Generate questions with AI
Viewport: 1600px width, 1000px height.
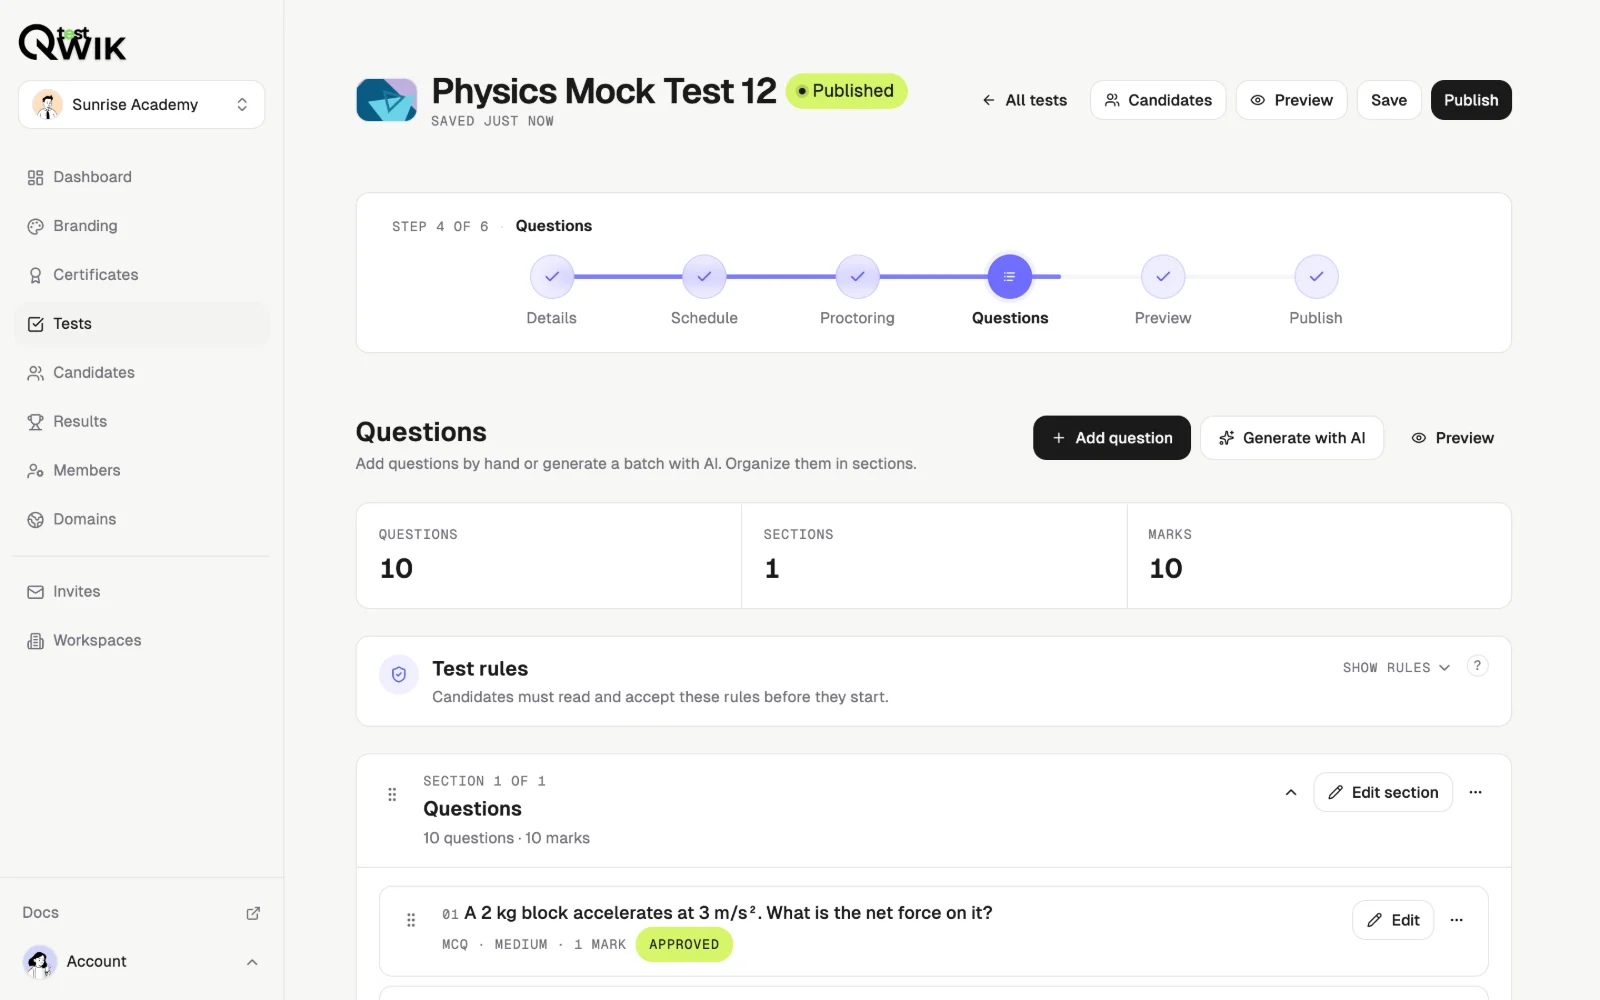(1292, 438)
